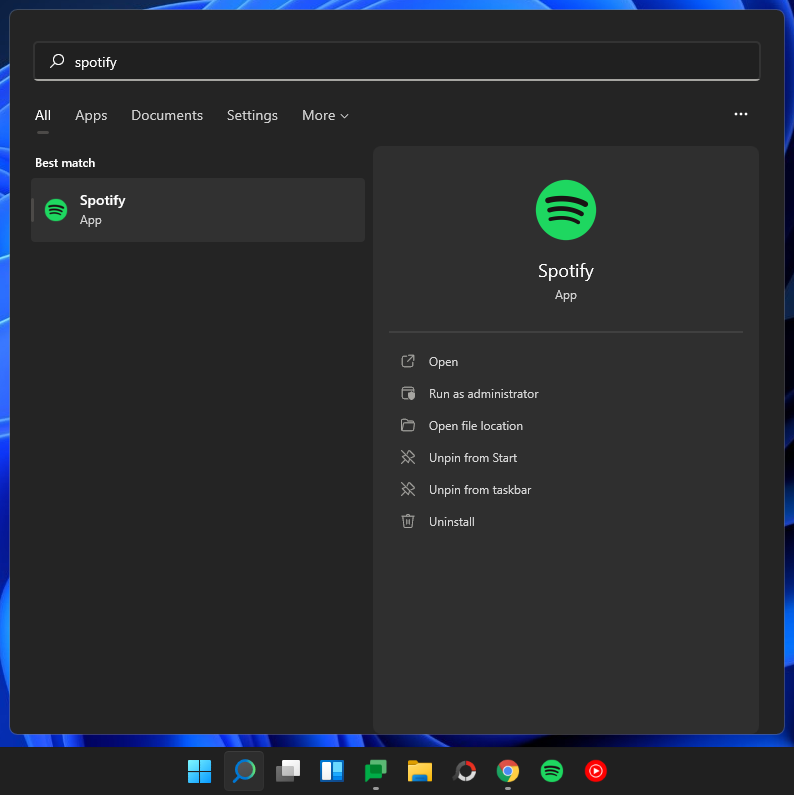Open the Widgets panel from taskbar
Screen dimensions: 794x795
pos(332,771)
